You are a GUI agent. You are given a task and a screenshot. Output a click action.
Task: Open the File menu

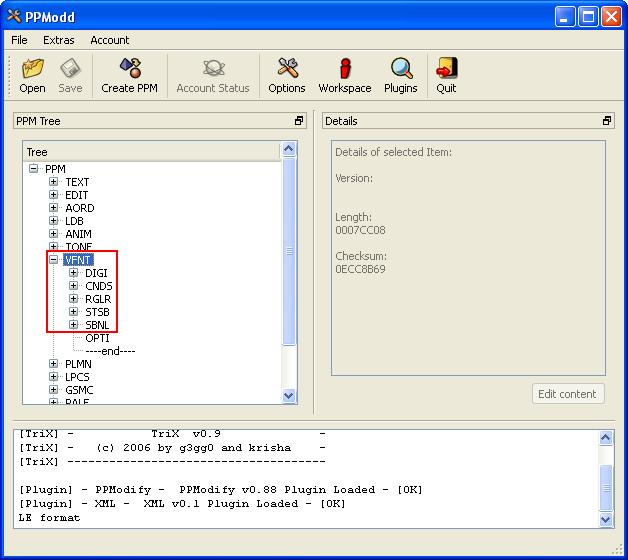(19, 40)
